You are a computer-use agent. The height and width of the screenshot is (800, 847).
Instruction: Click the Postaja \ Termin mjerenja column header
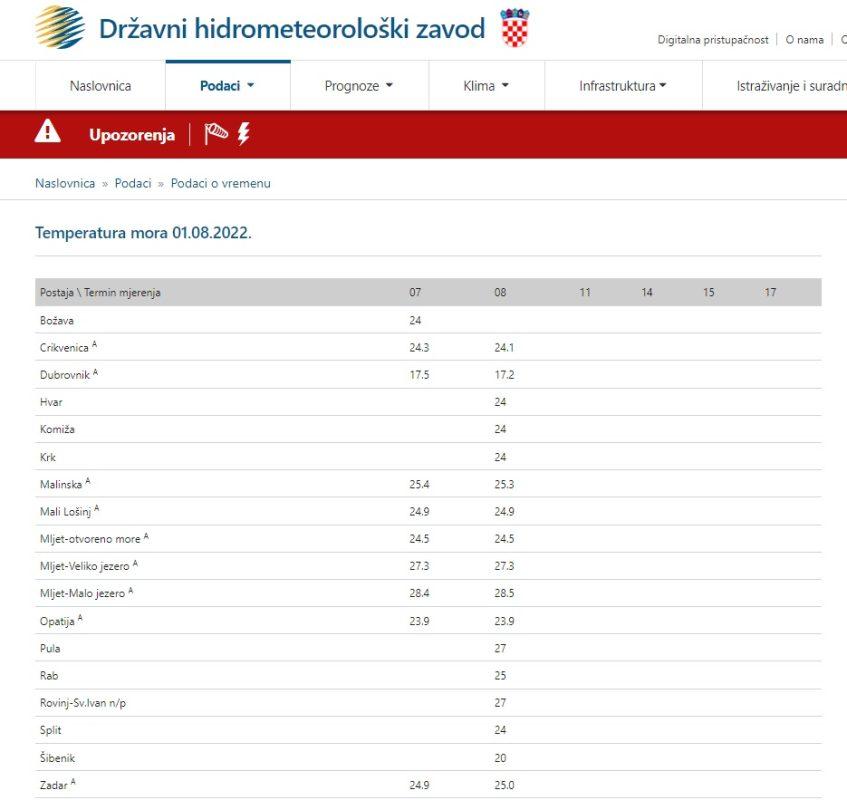100,293
